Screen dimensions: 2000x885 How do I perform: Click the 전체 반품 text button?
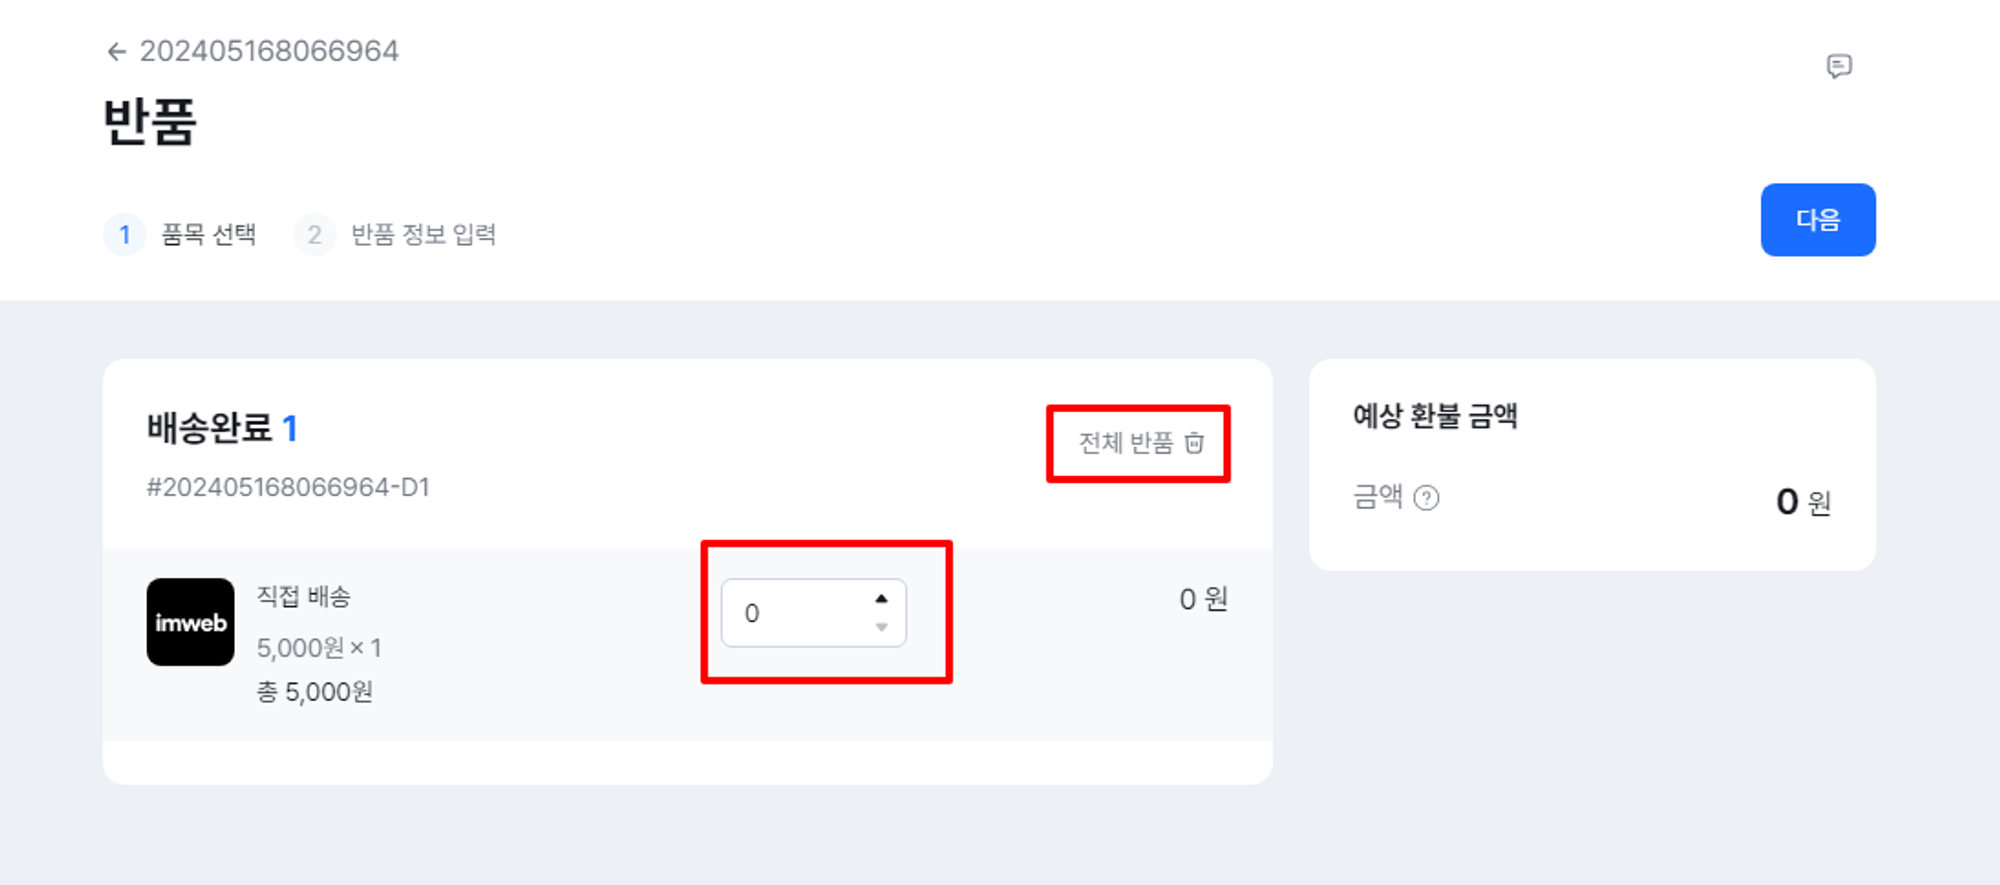pos(1125,443)
